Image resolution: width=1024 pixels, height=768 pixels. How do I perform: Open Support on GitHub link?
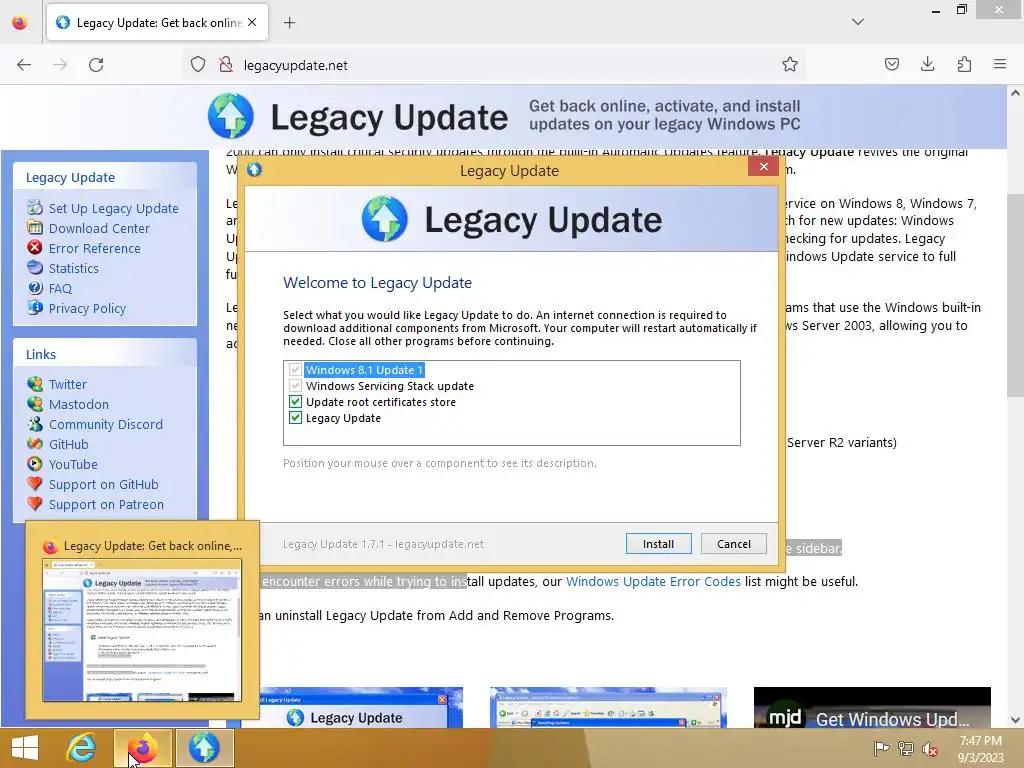coord(104,485)
